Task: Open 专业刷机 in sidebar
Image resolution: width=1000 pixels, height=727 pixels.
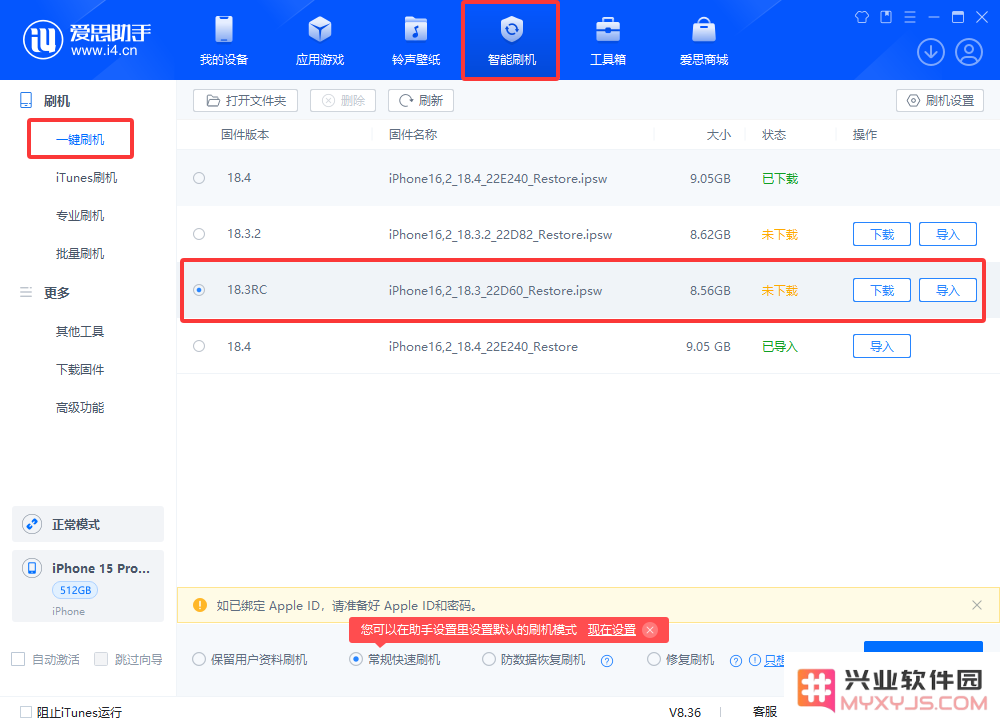Action: (x=80, y=216)
